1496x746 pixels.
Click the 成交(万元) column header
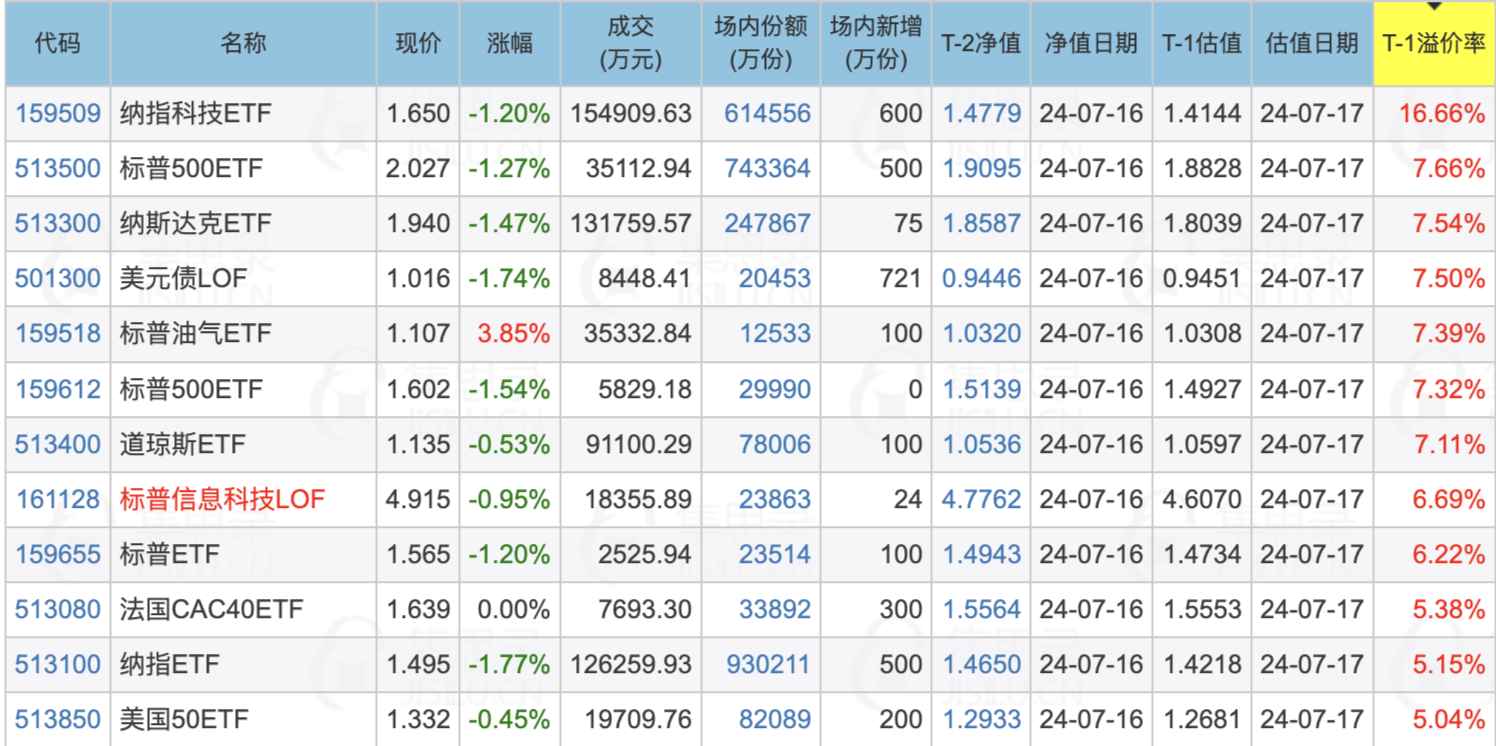(x=630, y=43)
